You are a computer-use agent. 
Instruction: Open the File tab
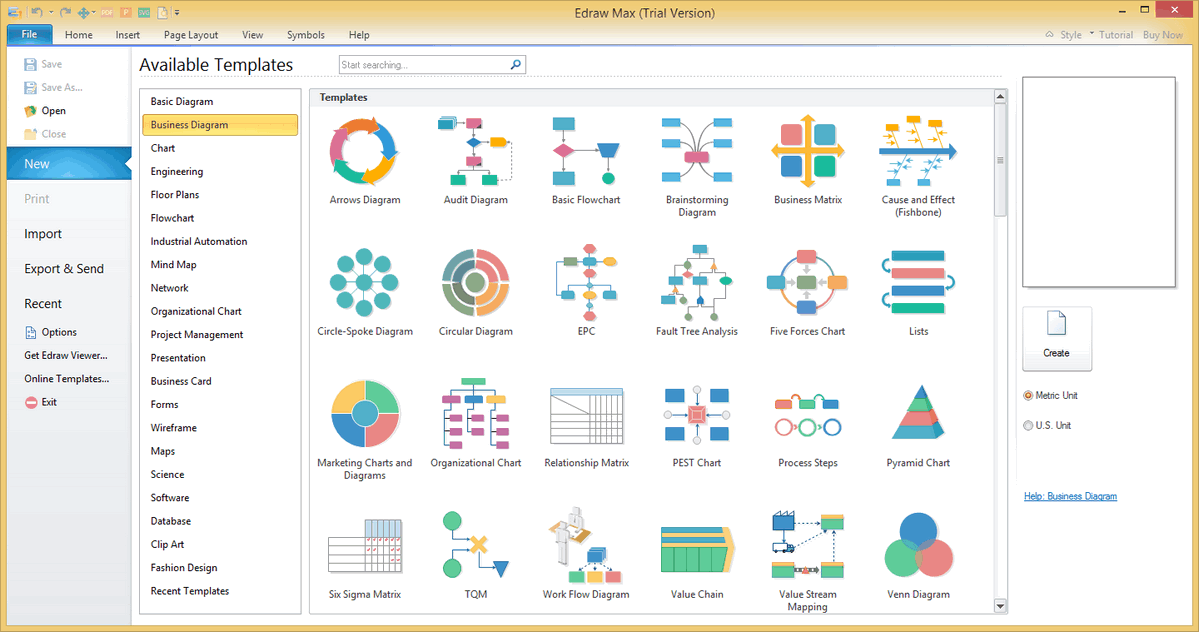coord(29,34)
